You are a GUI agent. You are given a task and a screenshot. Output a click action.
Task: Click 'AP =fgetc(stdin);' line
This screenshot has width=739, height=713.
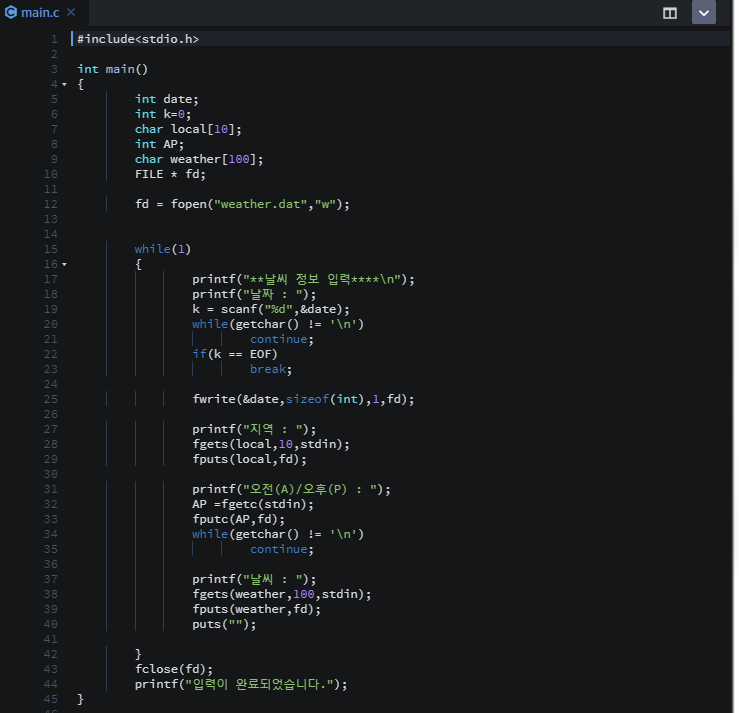point(253,504)
